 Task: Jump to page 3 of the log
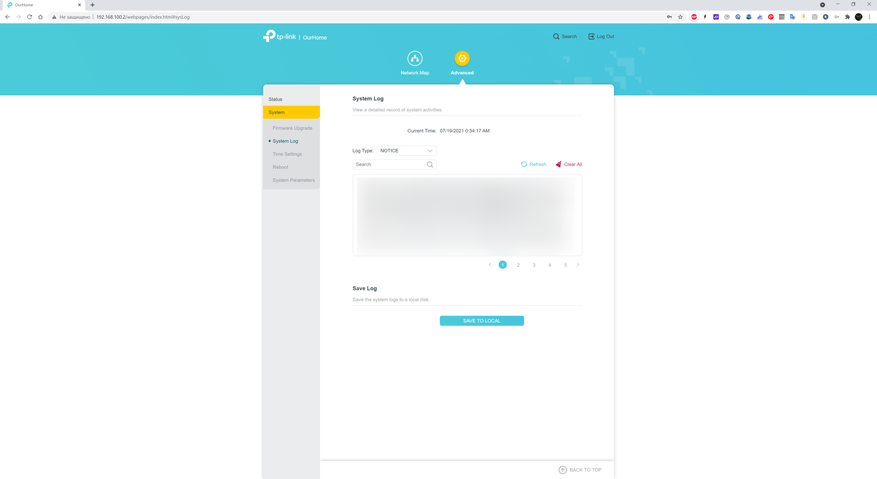click(534, 265)
